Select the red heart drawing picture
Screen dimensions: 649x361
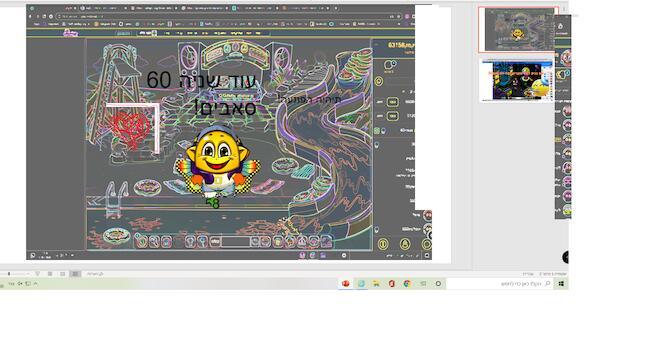coord(132,128)
